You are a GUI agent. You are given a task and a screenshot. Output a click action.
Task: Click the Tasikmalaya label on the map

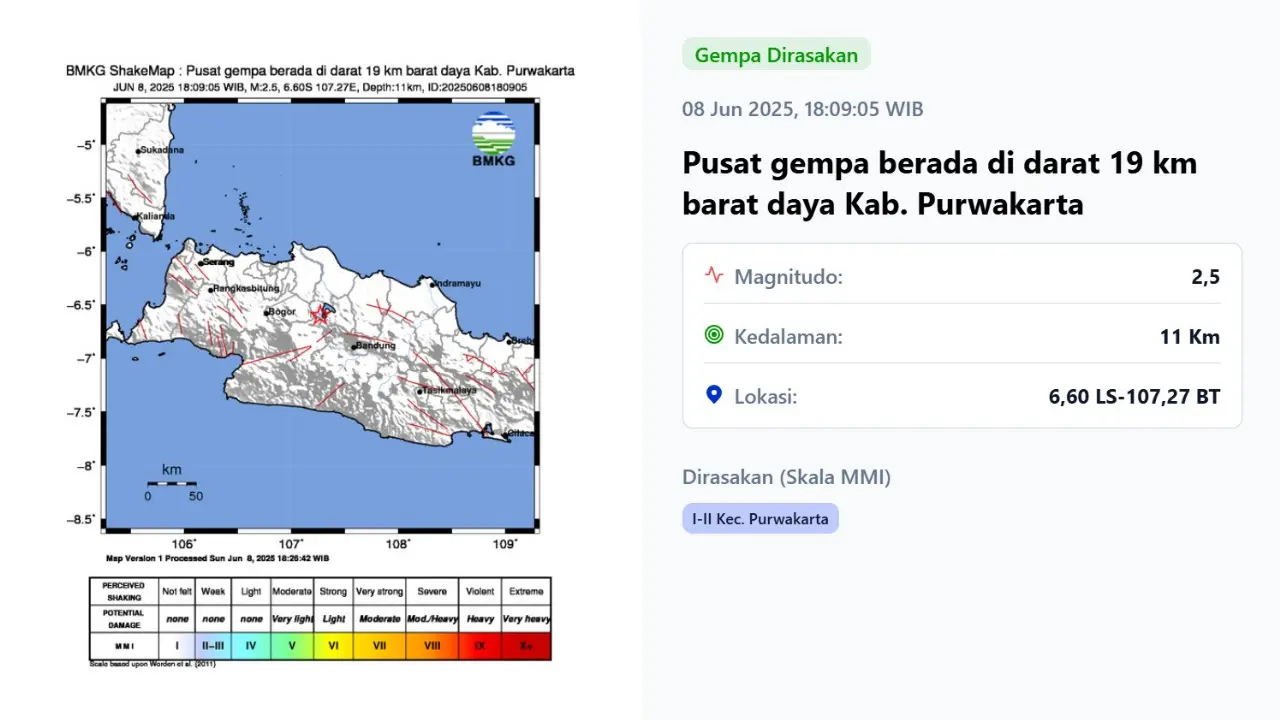pos(449,390)
